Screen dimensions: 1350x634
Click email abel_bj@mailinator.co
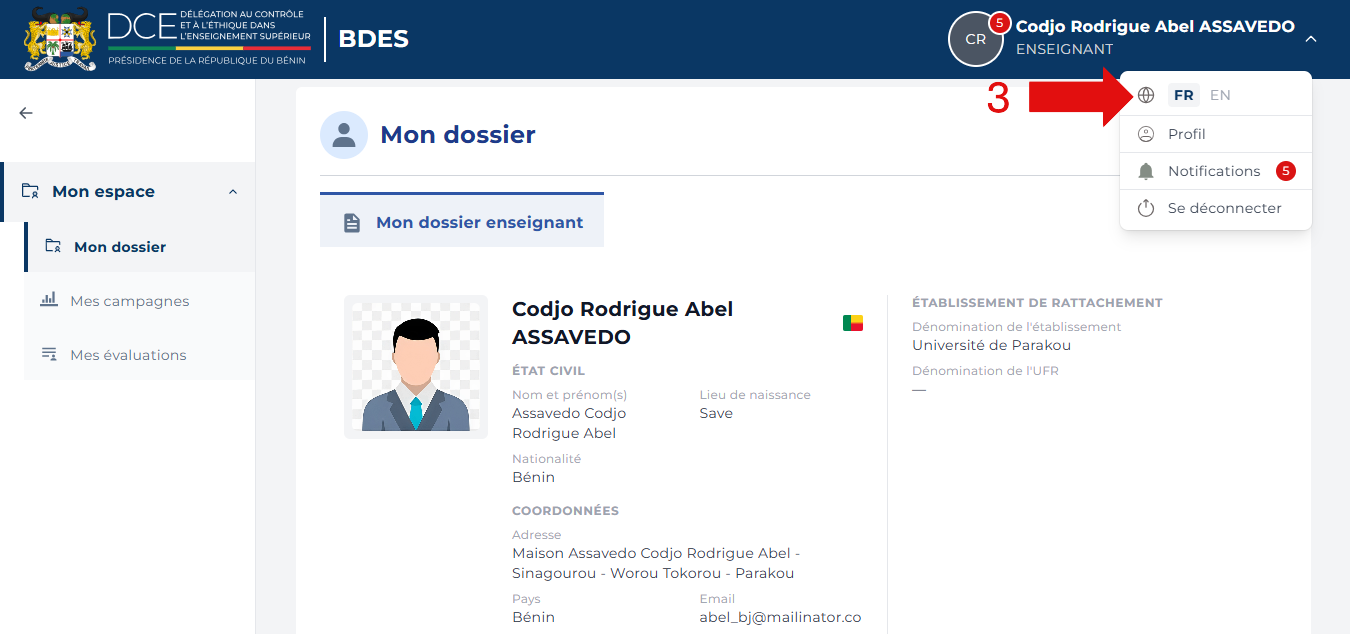tap(780, 617)
